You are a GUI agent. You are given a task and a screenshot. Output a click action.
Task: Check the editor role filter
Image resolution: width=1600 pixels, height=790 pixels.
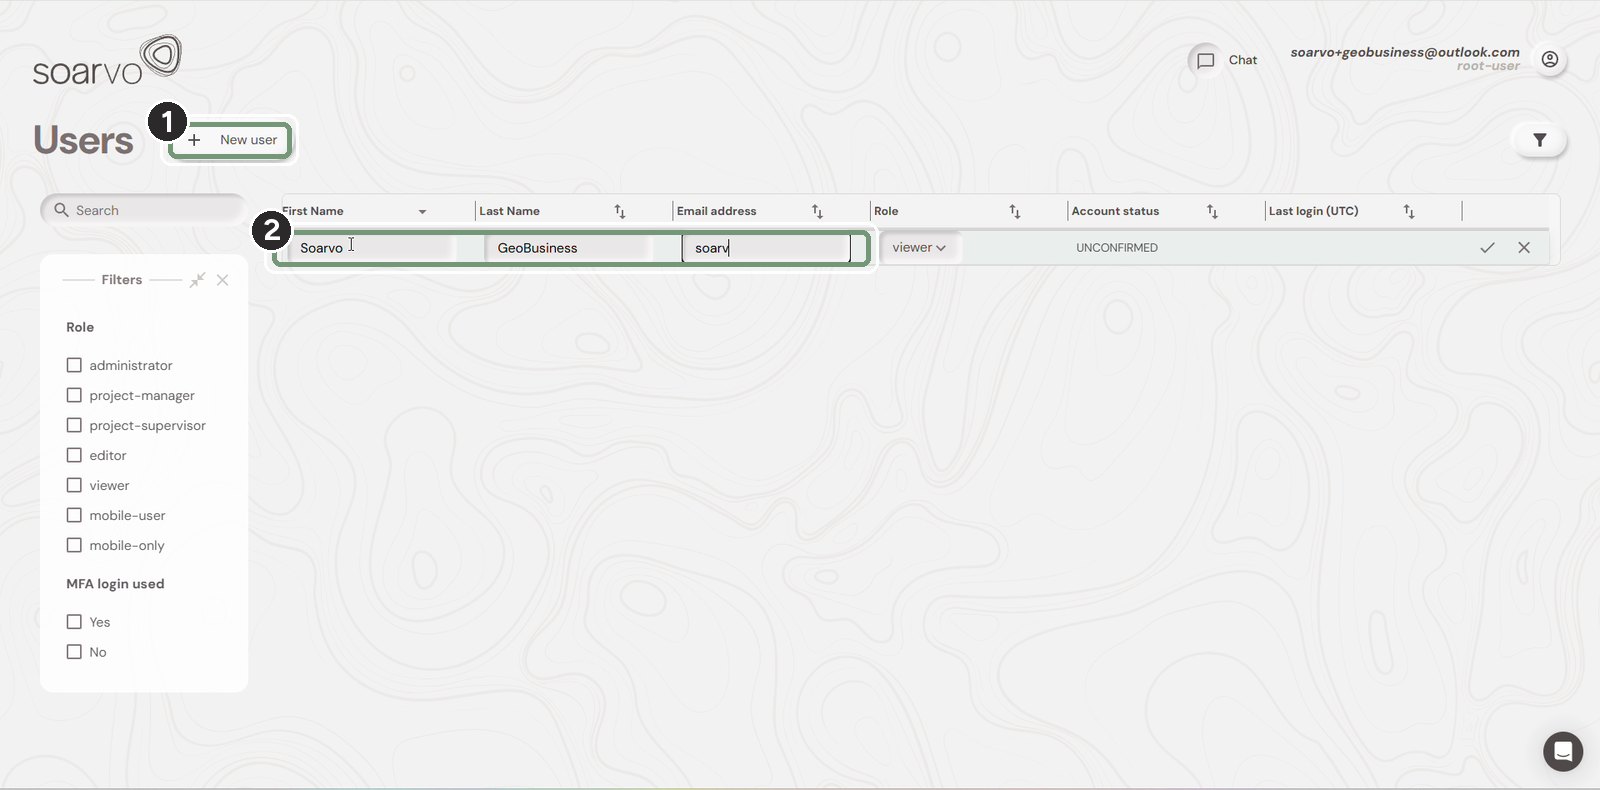pyautogui.click(x=74, y=456)
